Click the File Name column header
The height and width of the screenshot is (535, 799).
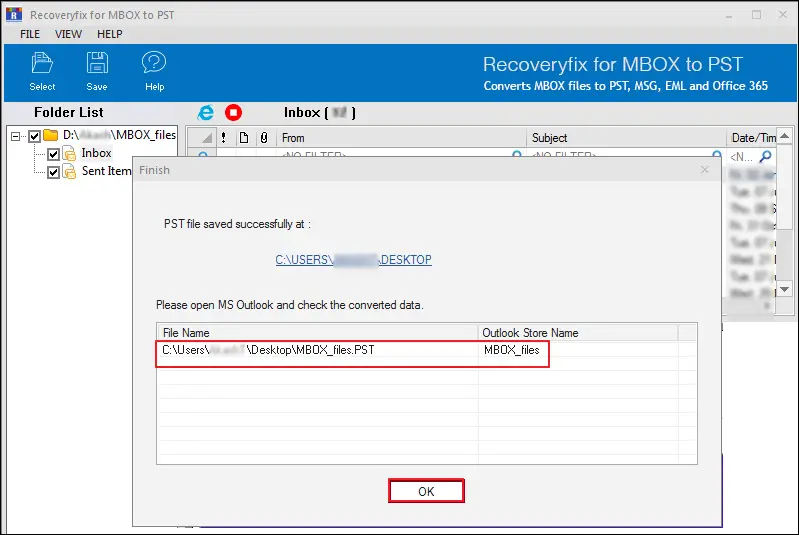pos(317,333)
